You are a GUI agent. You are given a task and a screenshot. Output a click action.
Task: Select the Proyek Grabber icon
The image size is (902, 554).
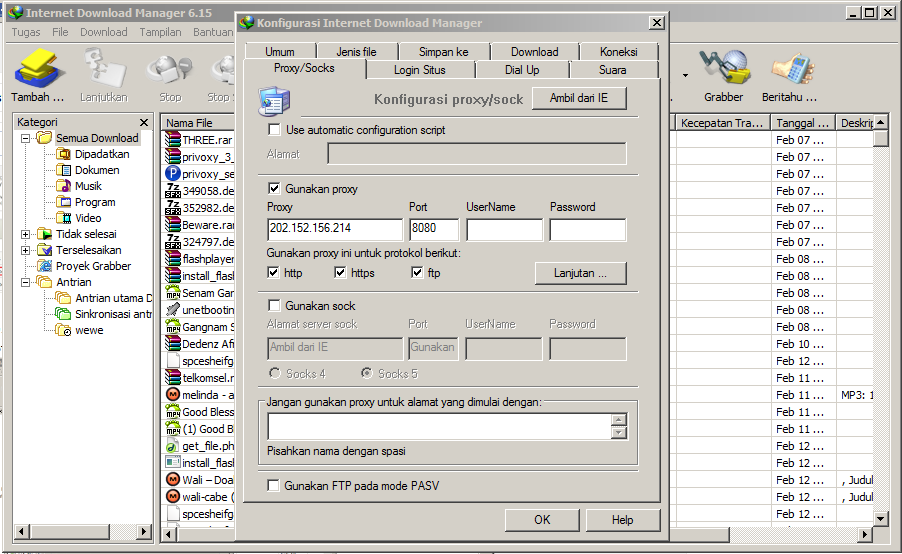coord(44,266)
